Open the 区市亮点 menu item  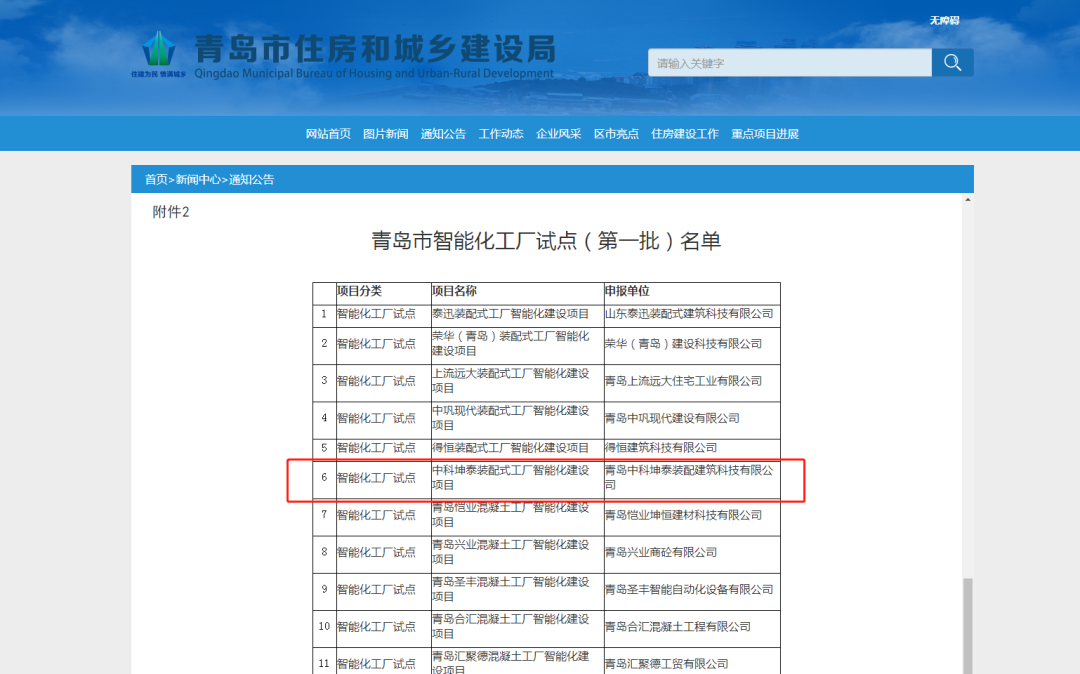click(616, 134)
